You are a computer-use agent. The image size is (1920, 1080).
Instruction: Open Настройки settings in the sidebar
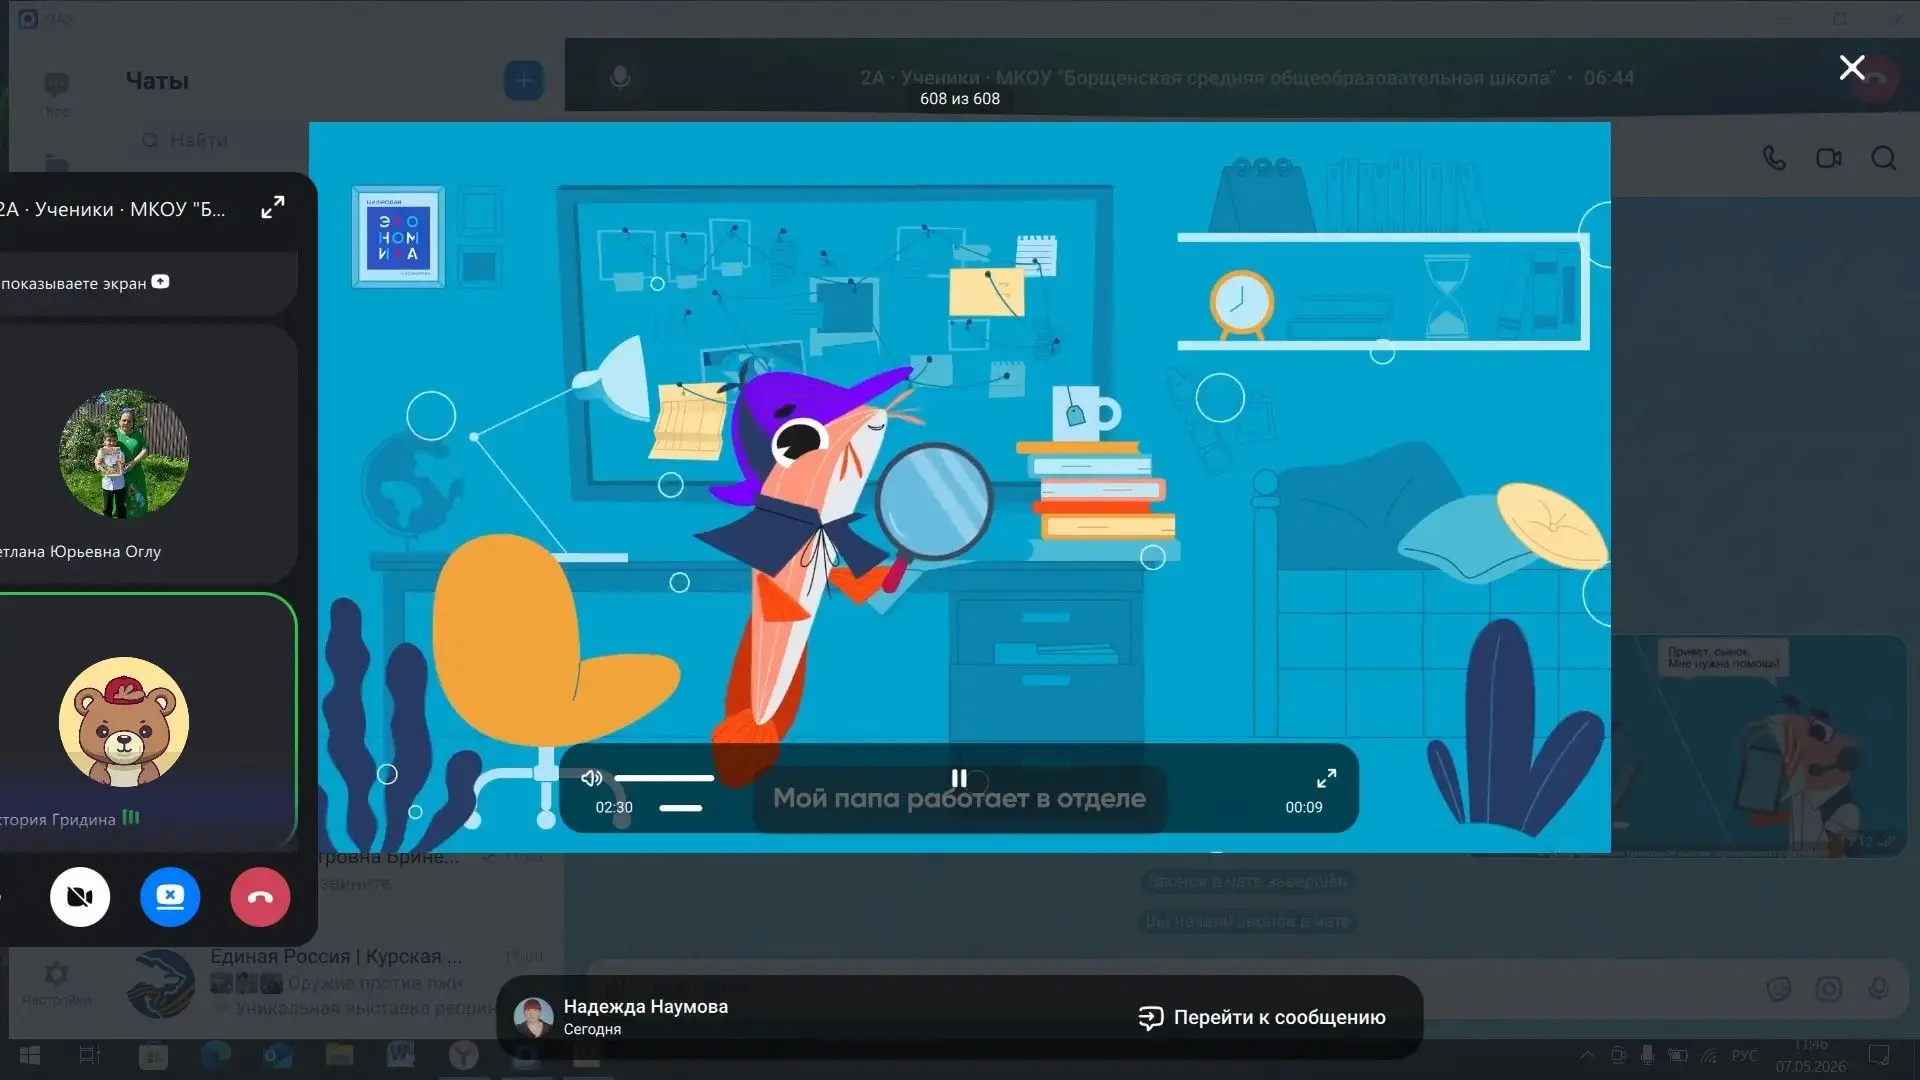pyautogui.click(x=56, y=982)
